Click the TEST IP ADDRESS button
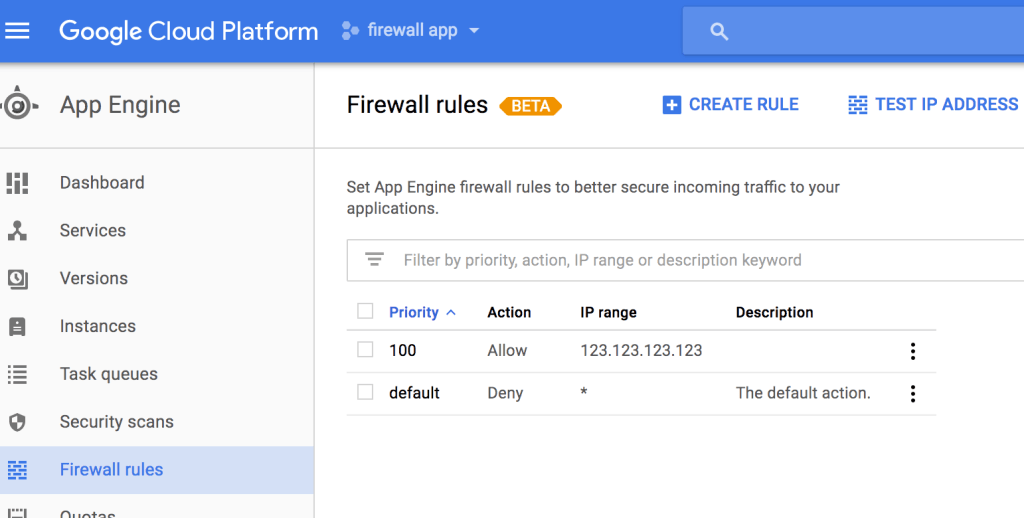Viewport: 1024px width, 518px height. pos(933,105)
